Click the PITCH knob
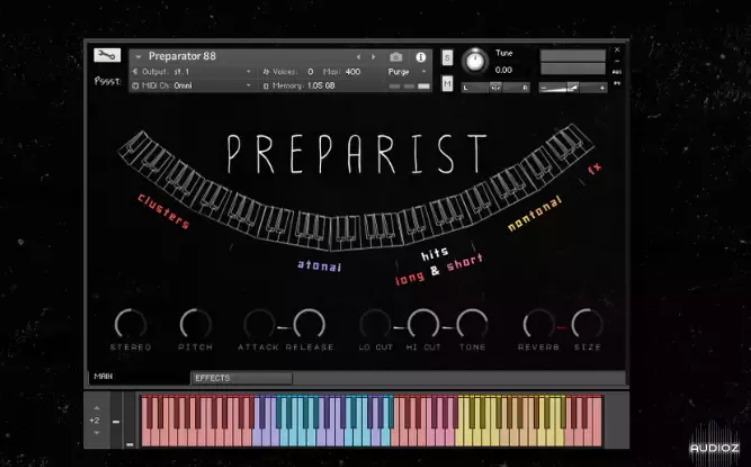 (x=195, y=324)
